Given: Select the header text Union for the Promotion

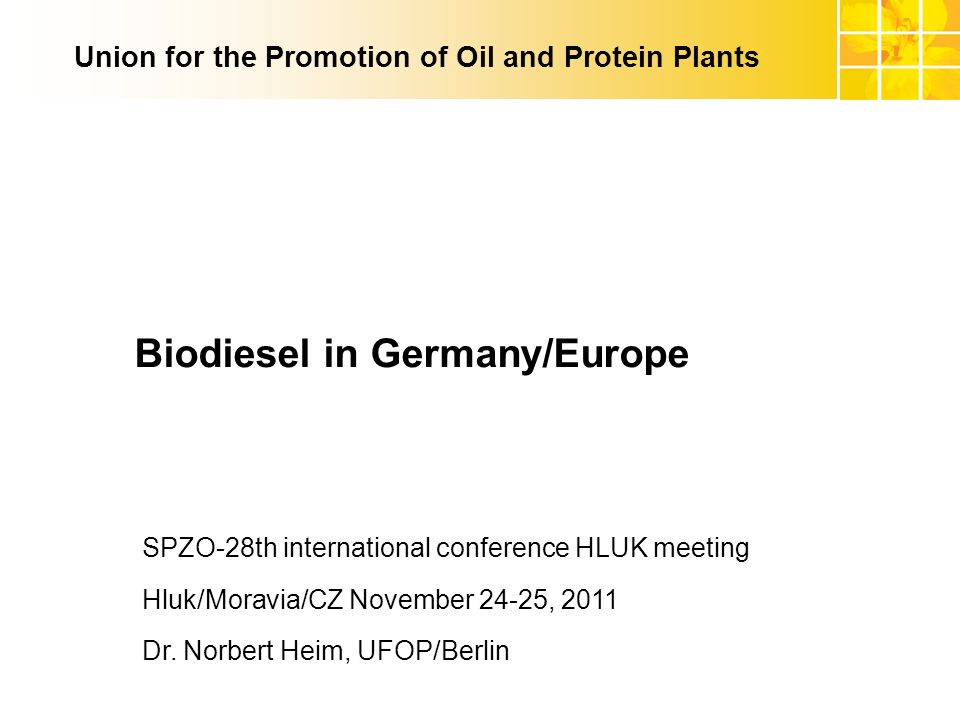Looking at the screenshot, I should (x=242, y=57).
